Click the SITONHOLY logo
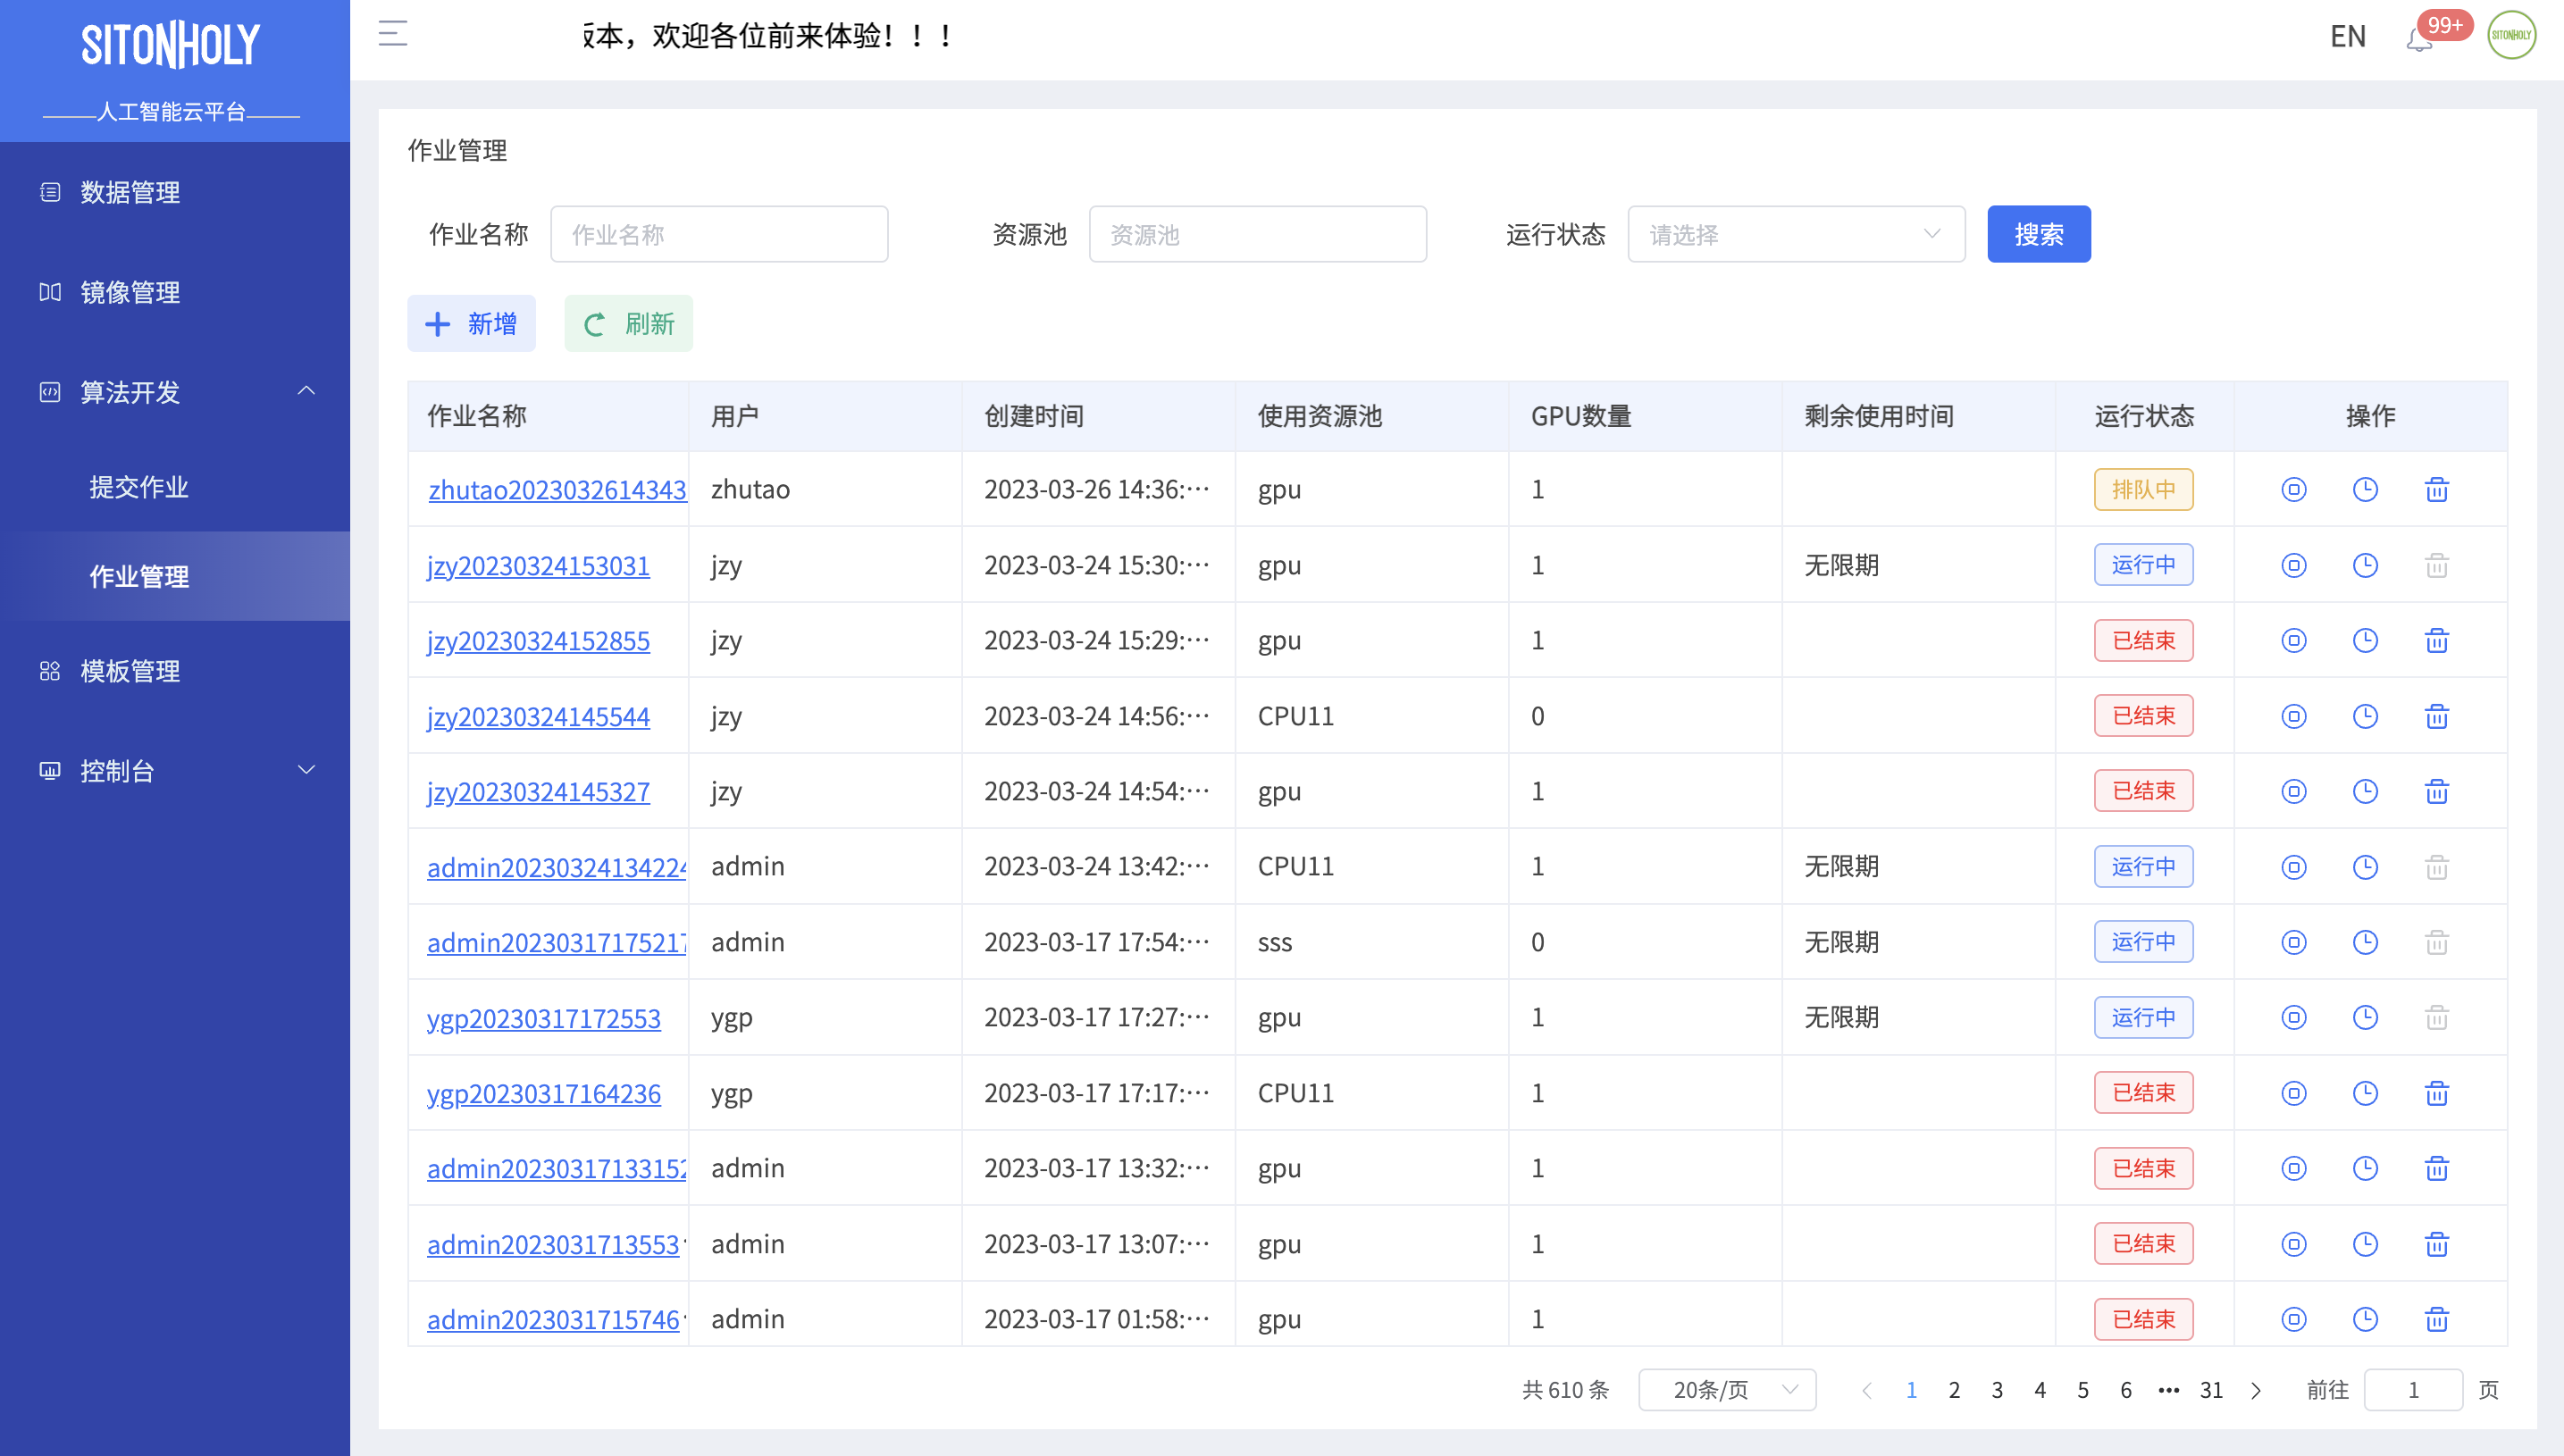This screenshot has width=2564, height=1456. tap(171, 45)
